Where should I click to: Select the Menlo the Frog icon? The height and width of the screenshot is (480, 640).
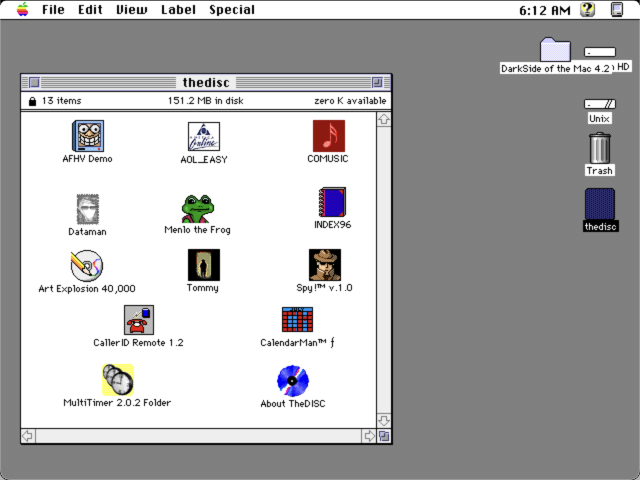point(198,209)
